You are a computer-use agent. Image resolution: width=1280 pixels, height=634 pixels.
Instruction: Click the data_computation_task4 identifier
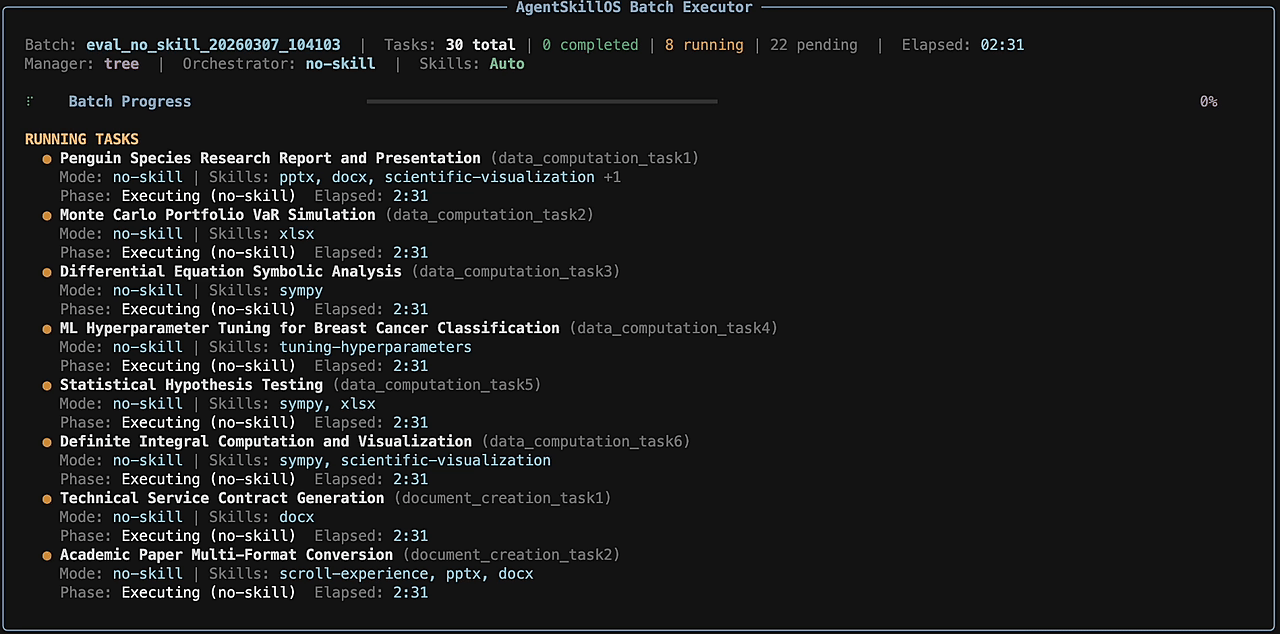pyautogui.click(x=673, y=328)
